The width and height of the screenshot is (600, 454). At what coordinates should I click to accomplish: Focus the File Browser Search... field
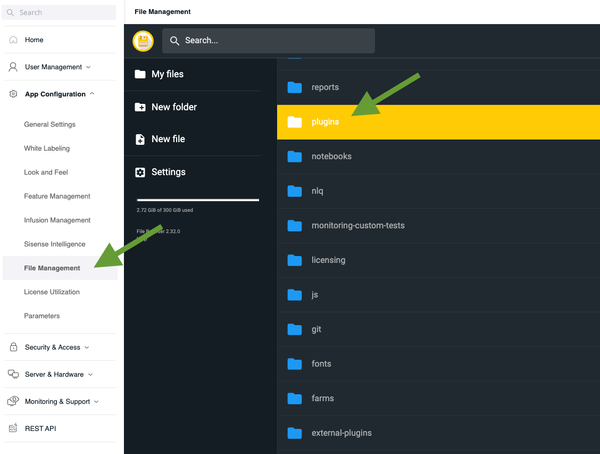pos(268,41)
